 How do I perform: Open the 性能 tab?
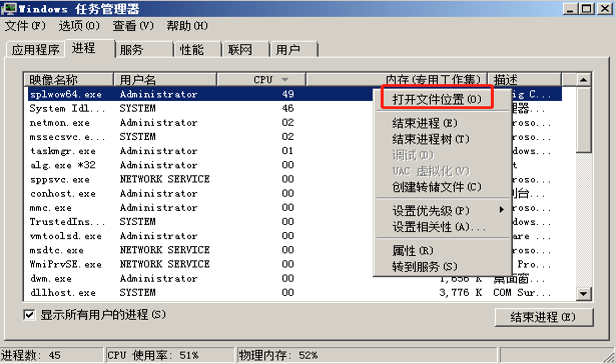[197, 50]
